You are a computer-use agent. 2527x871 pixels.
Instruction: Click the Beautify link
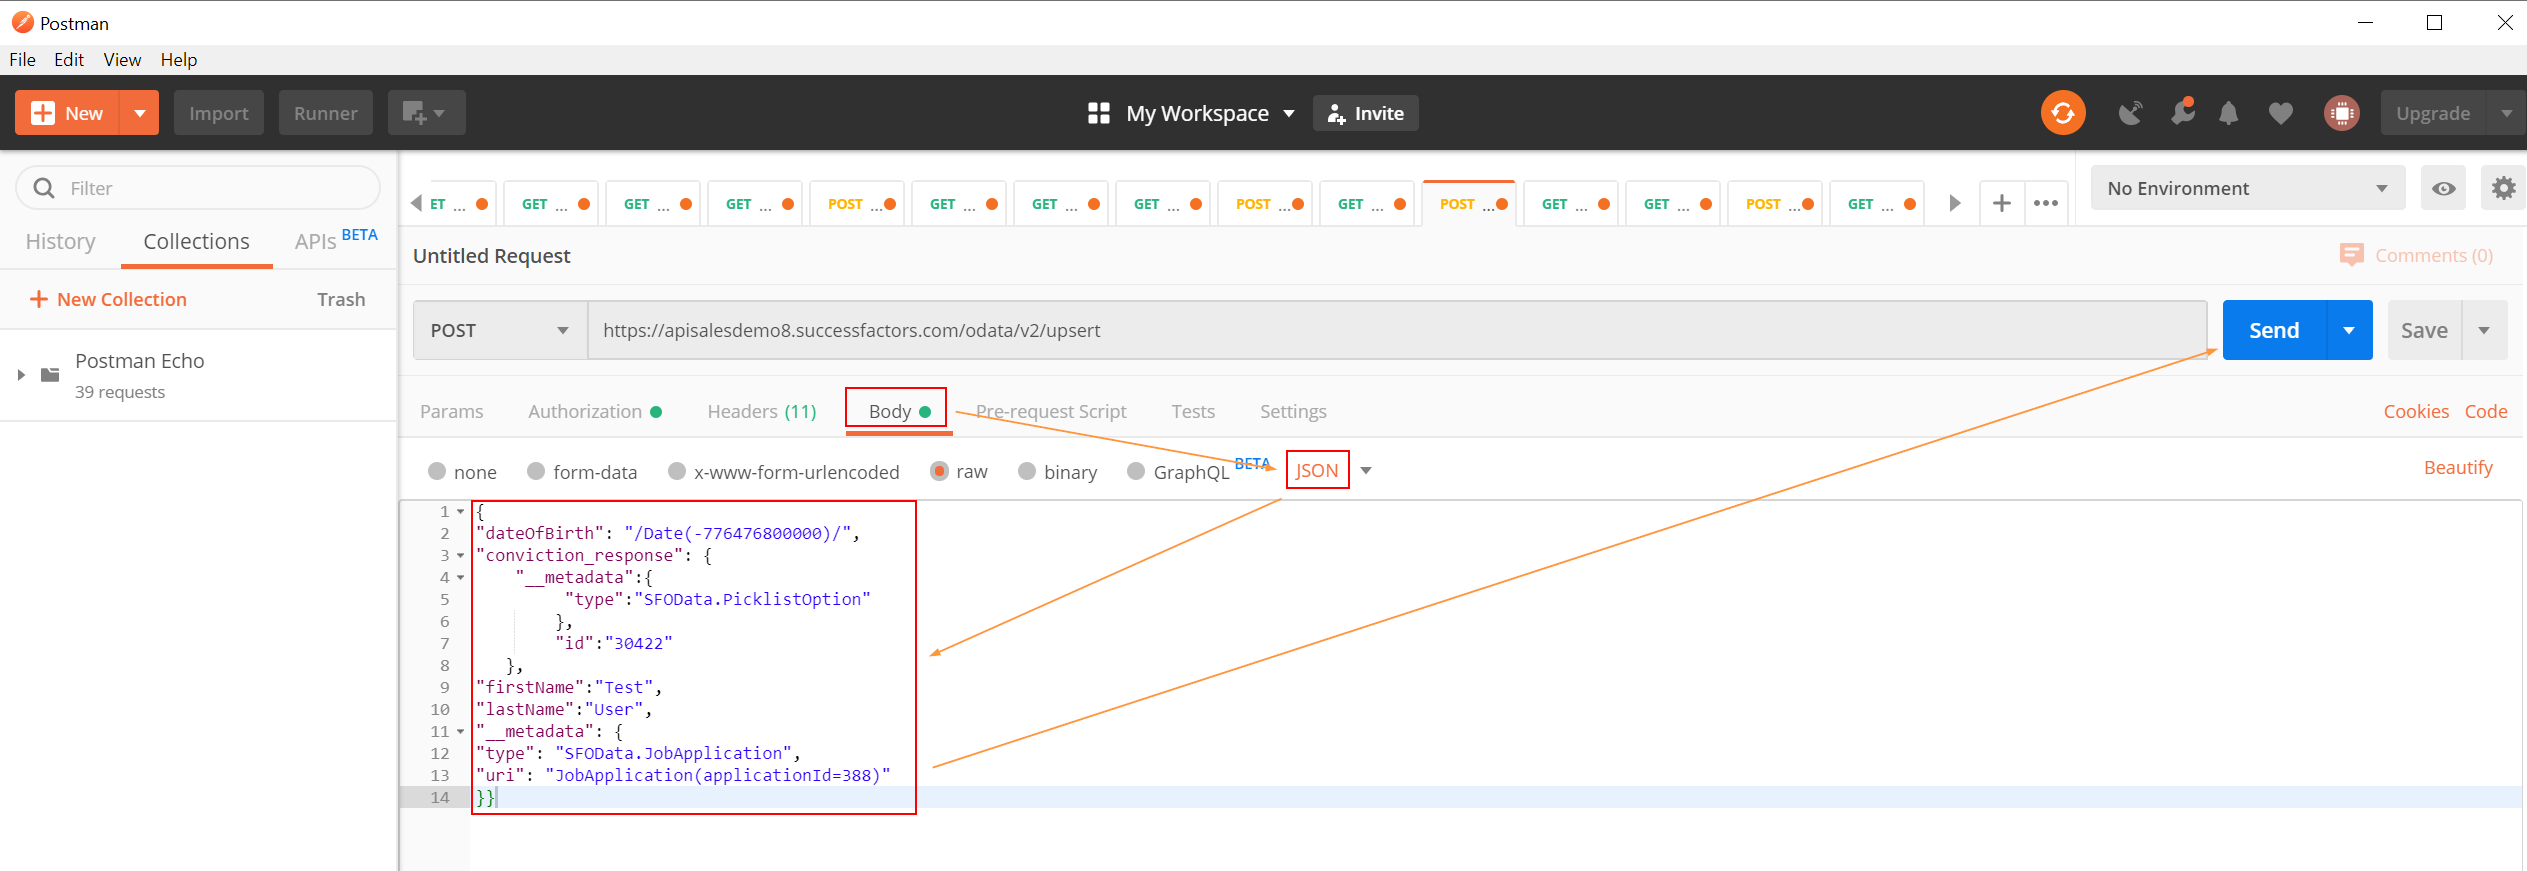(2458, 467)
